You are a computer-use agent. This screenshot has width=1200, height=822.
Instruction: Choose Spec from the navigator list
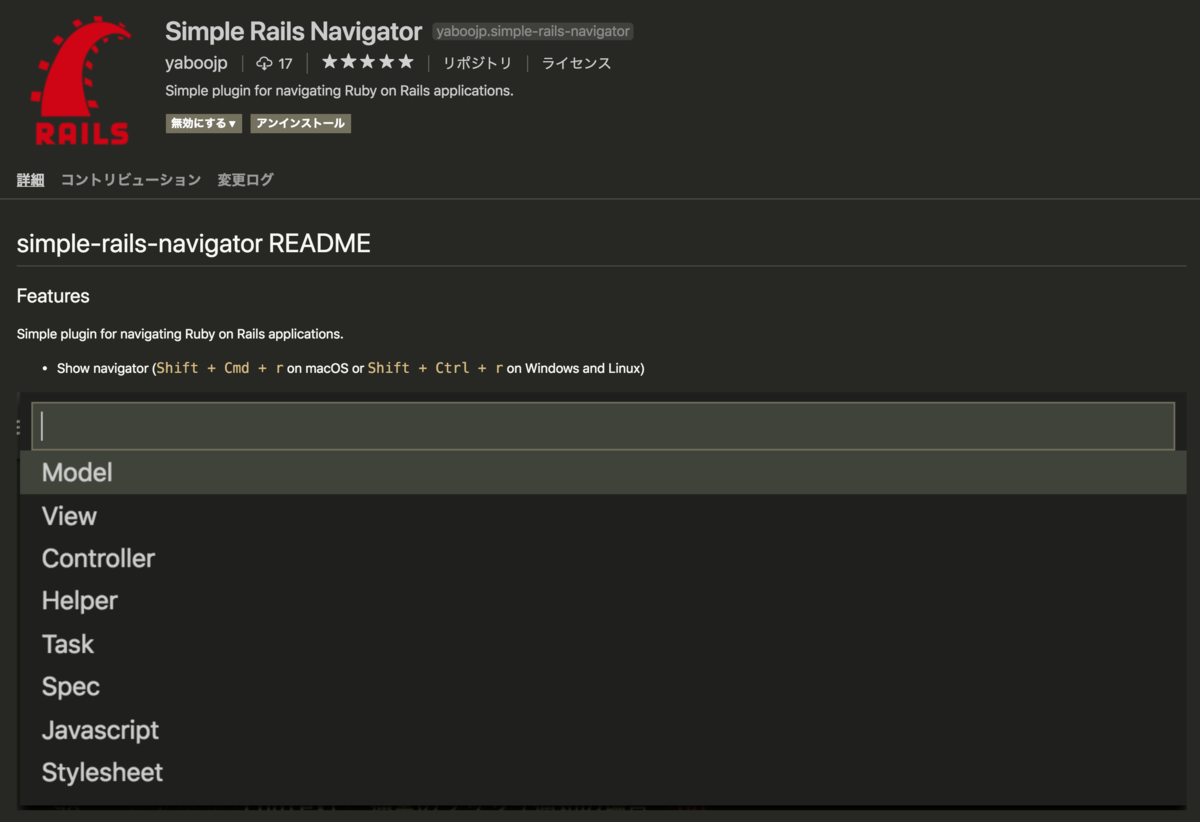pyautogui.click(x=603, y=687)
